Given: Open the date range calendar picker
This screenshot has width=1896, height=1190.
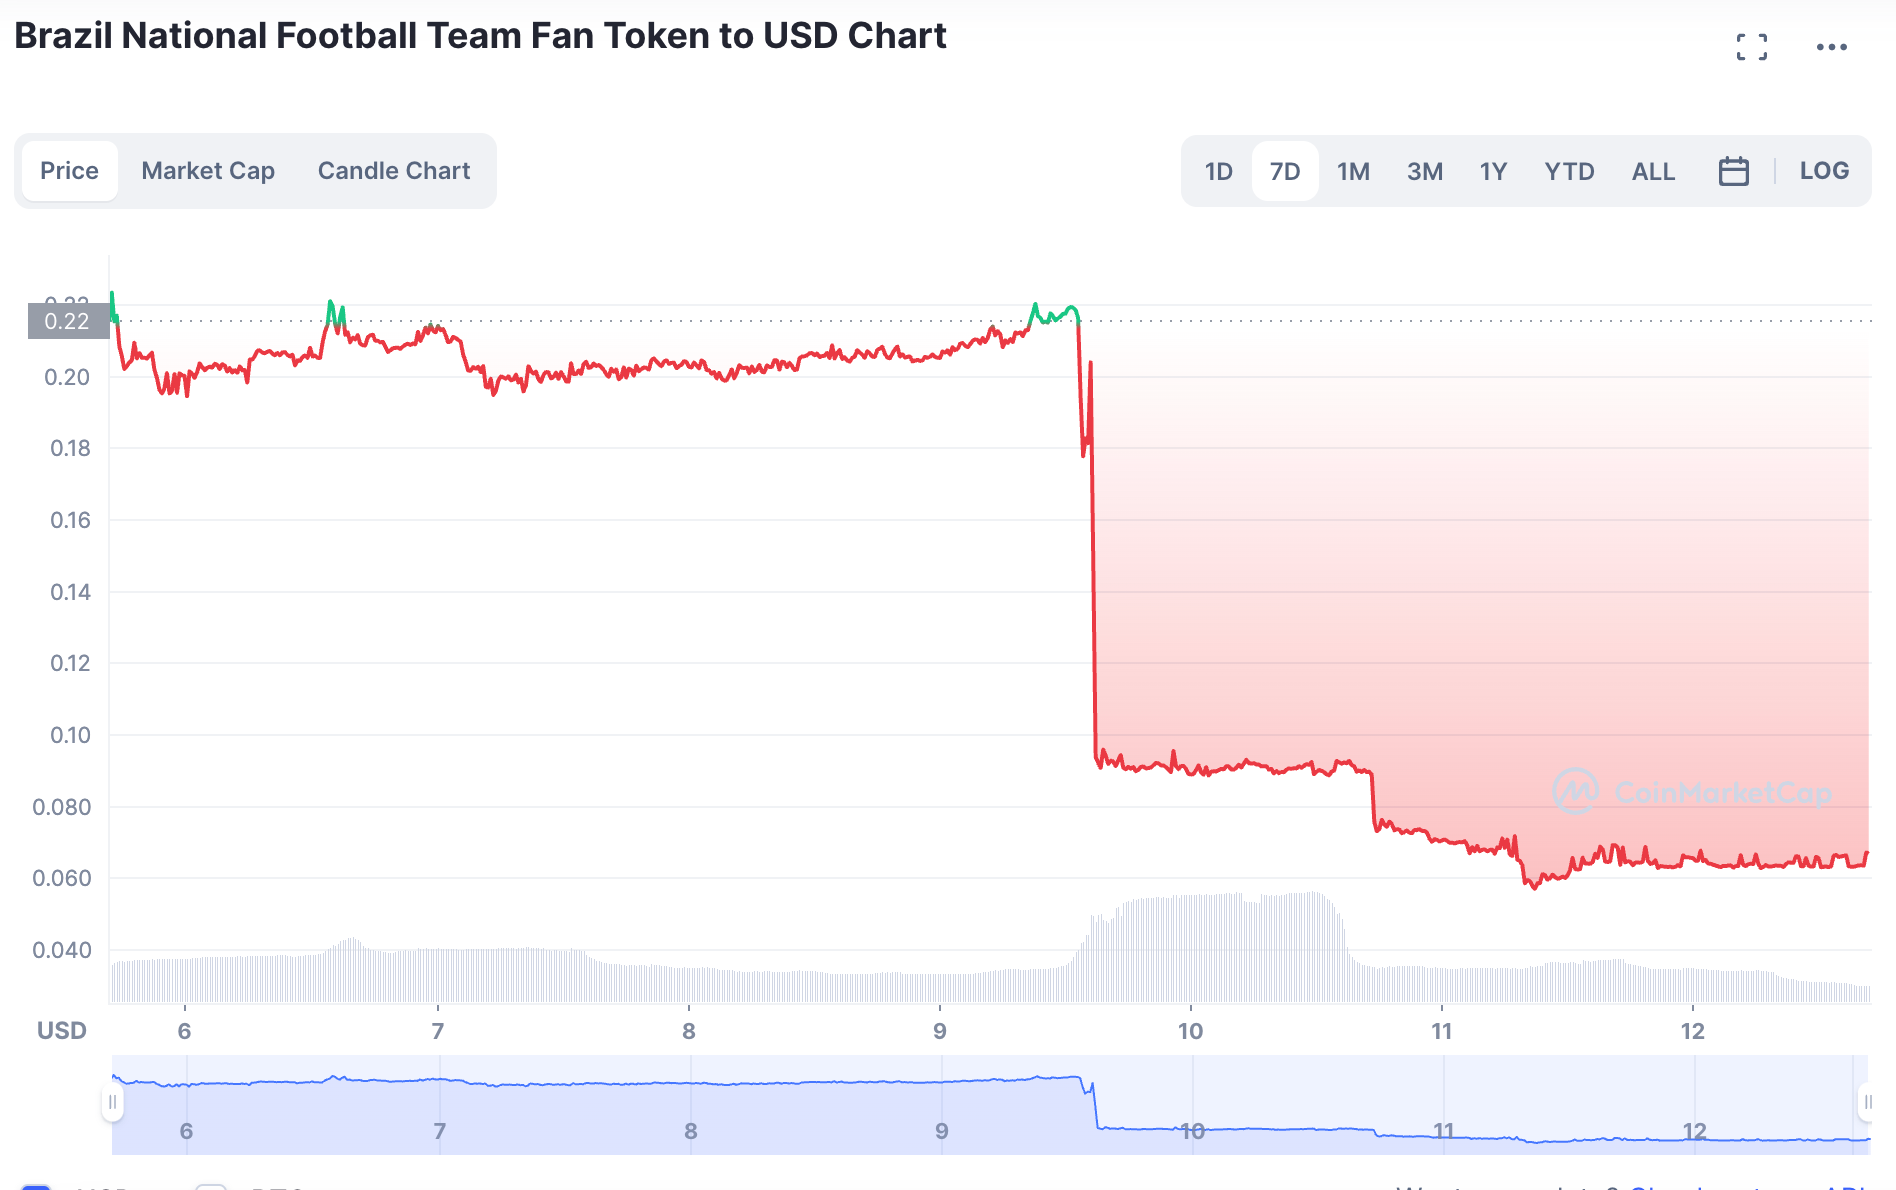Looking at the screenshot, I should (x=1735, y=170).
